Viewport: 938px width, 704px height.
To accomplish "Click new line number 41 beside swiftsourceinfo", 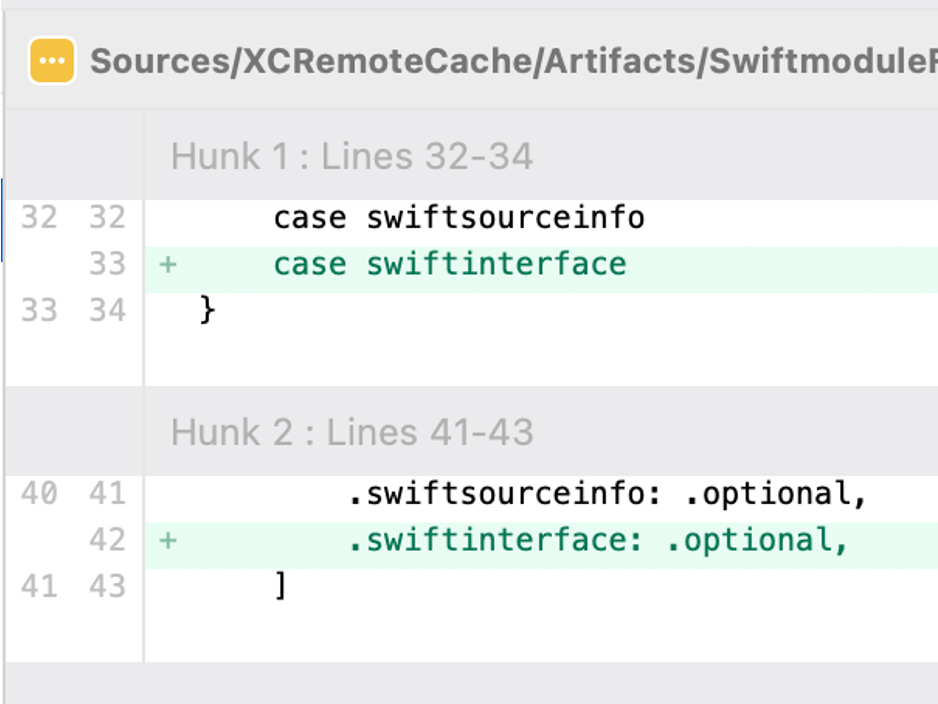I will coord(106,494).
